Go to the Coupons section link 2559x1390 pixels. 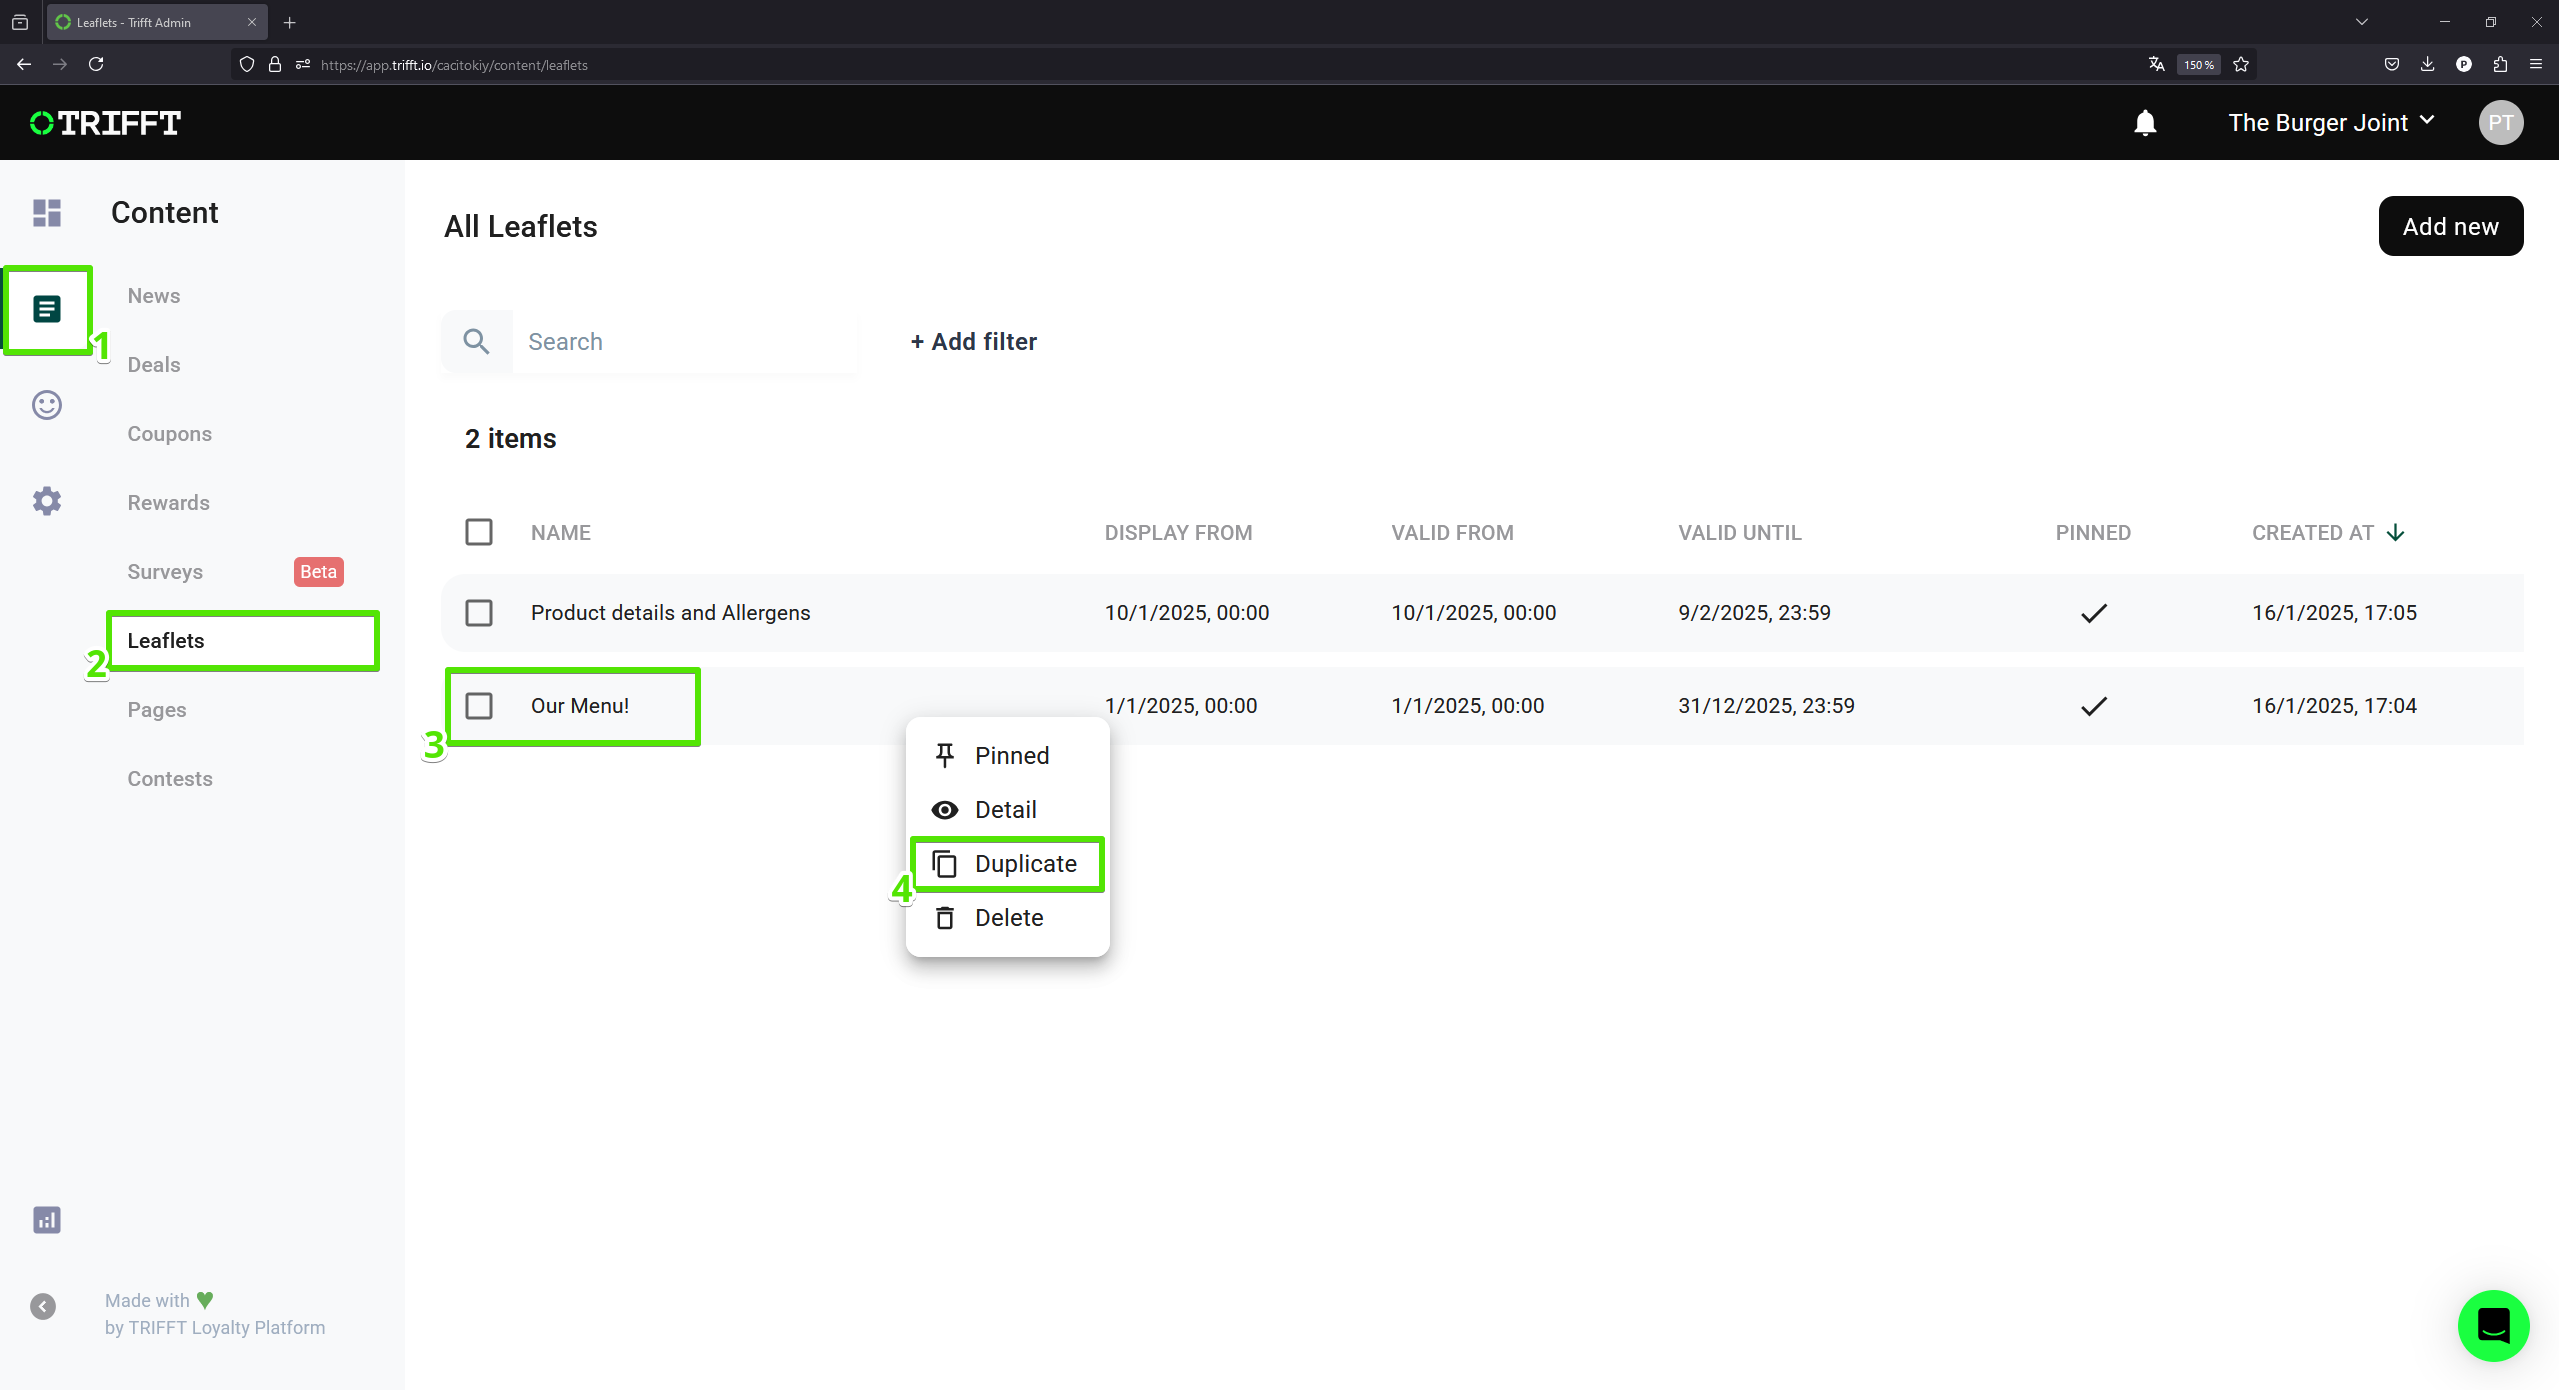[170, 434]
